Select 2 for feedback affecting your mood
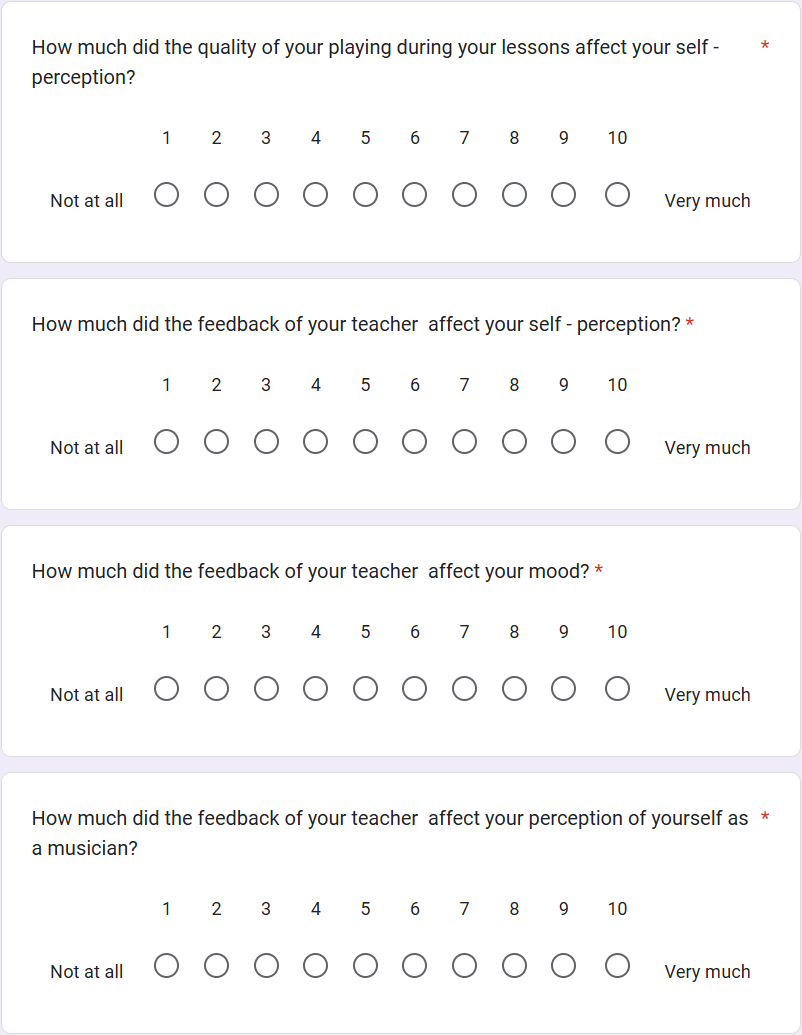 (x=216, y=688)
